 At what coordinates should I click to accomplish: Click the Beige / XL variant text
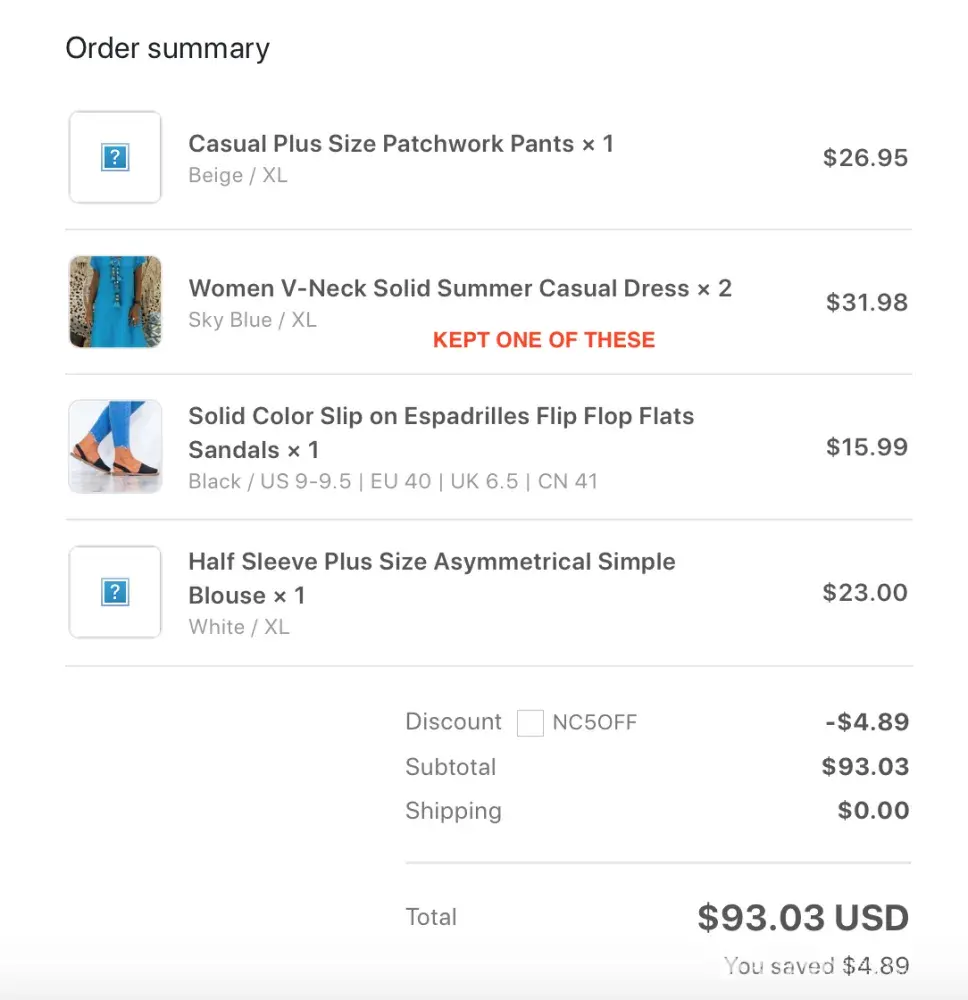click(238, 175)
